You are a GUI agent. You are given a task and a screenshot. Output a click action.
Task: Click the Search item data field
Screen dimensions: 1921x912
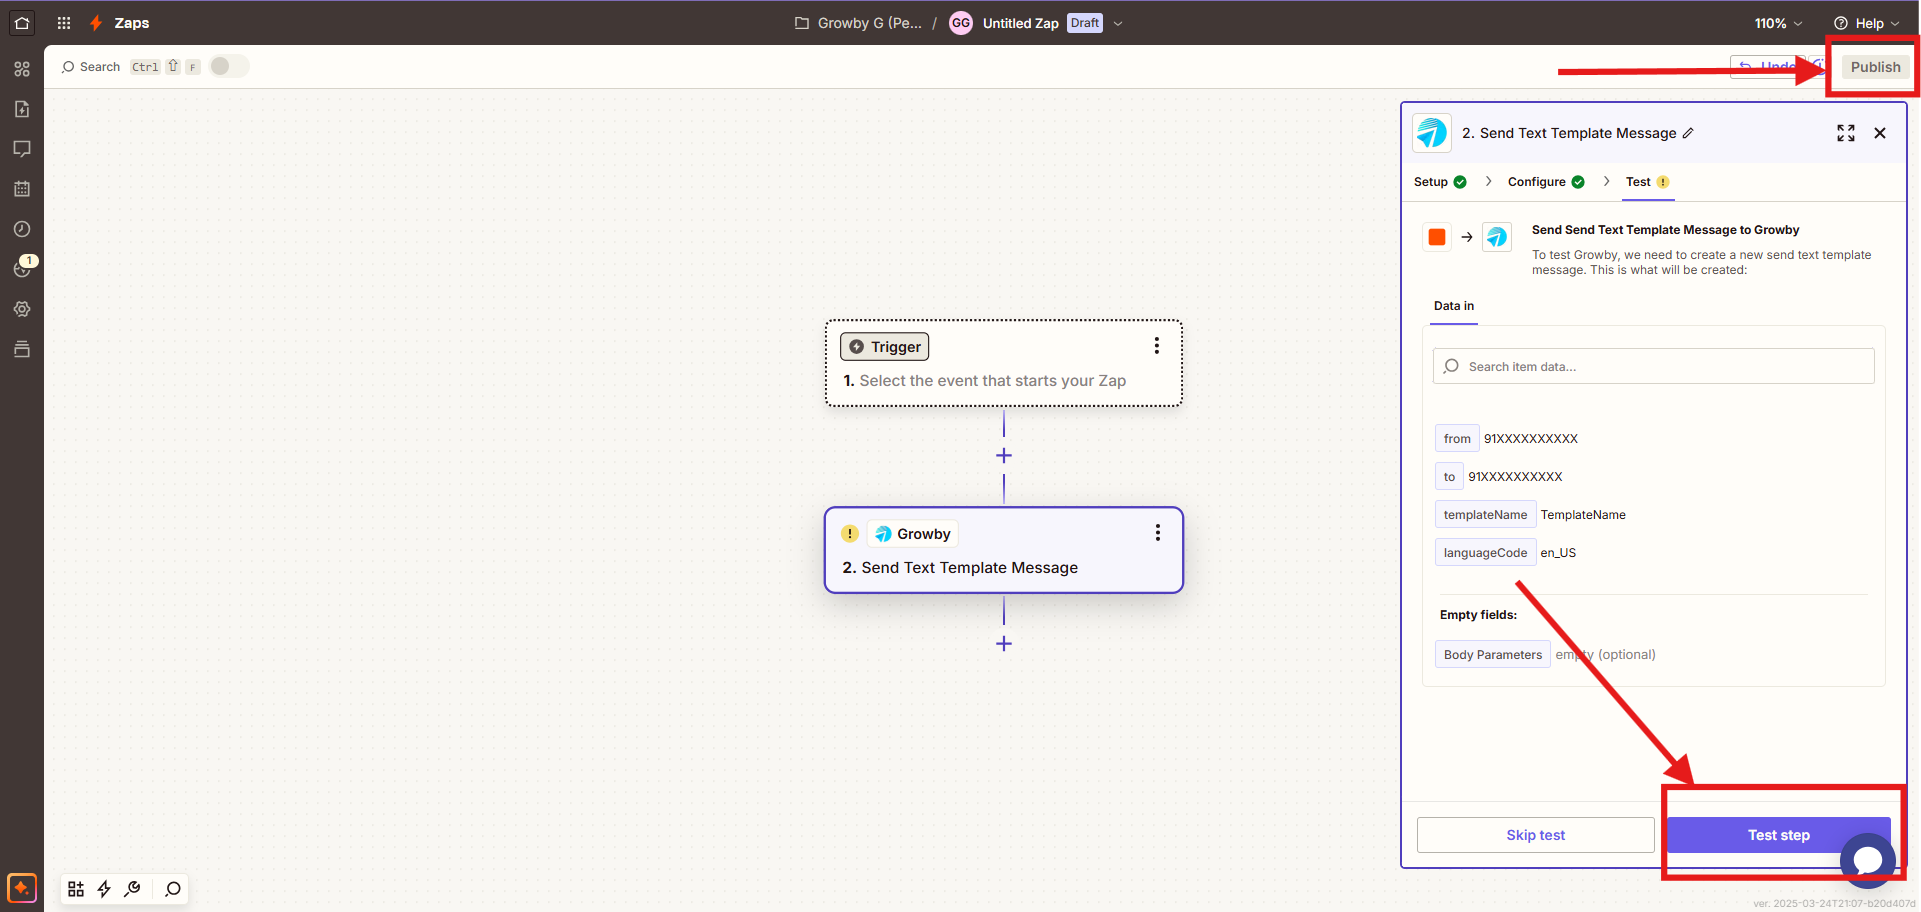click(x=1654, y=366)
